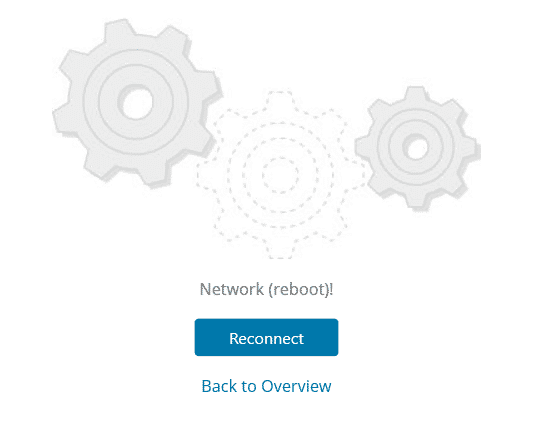Screen dimensions: 556x448
Task: Click the bottom tooth of the small right gear
Action: [416, 204]
